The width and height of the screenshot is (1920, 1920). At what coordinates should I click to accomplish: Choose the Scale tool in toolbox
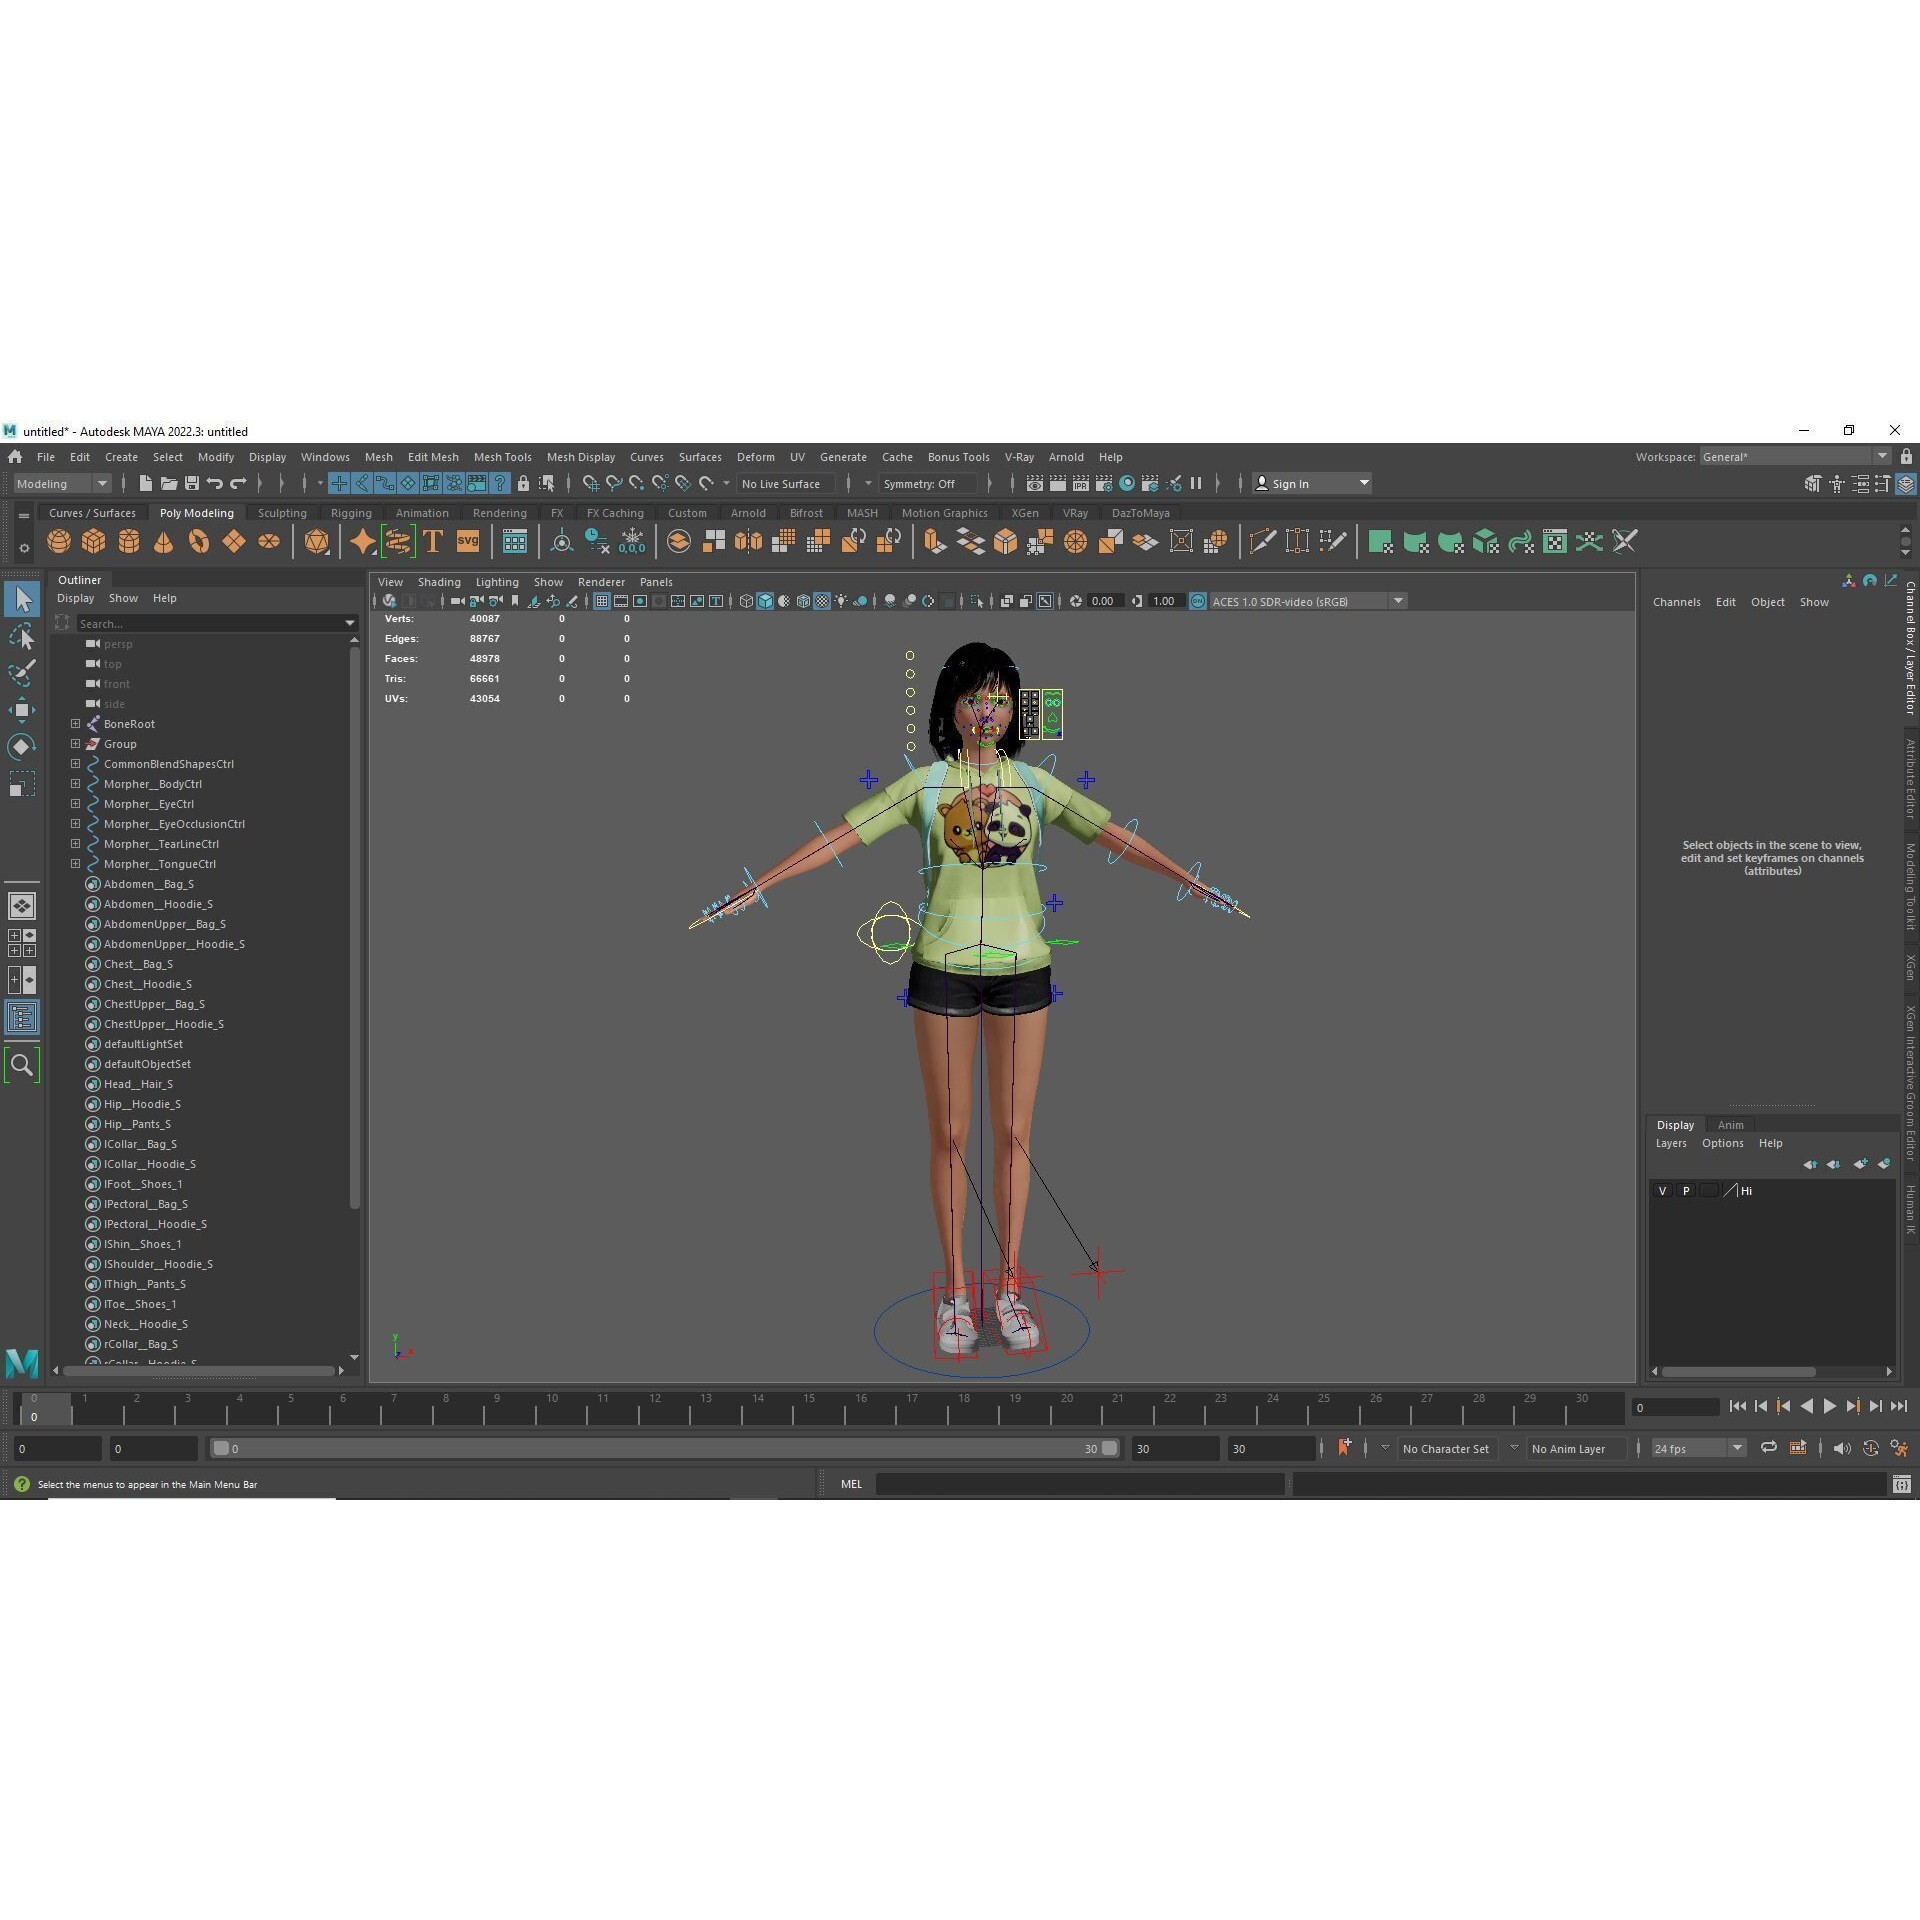click(x=22, y=784)
